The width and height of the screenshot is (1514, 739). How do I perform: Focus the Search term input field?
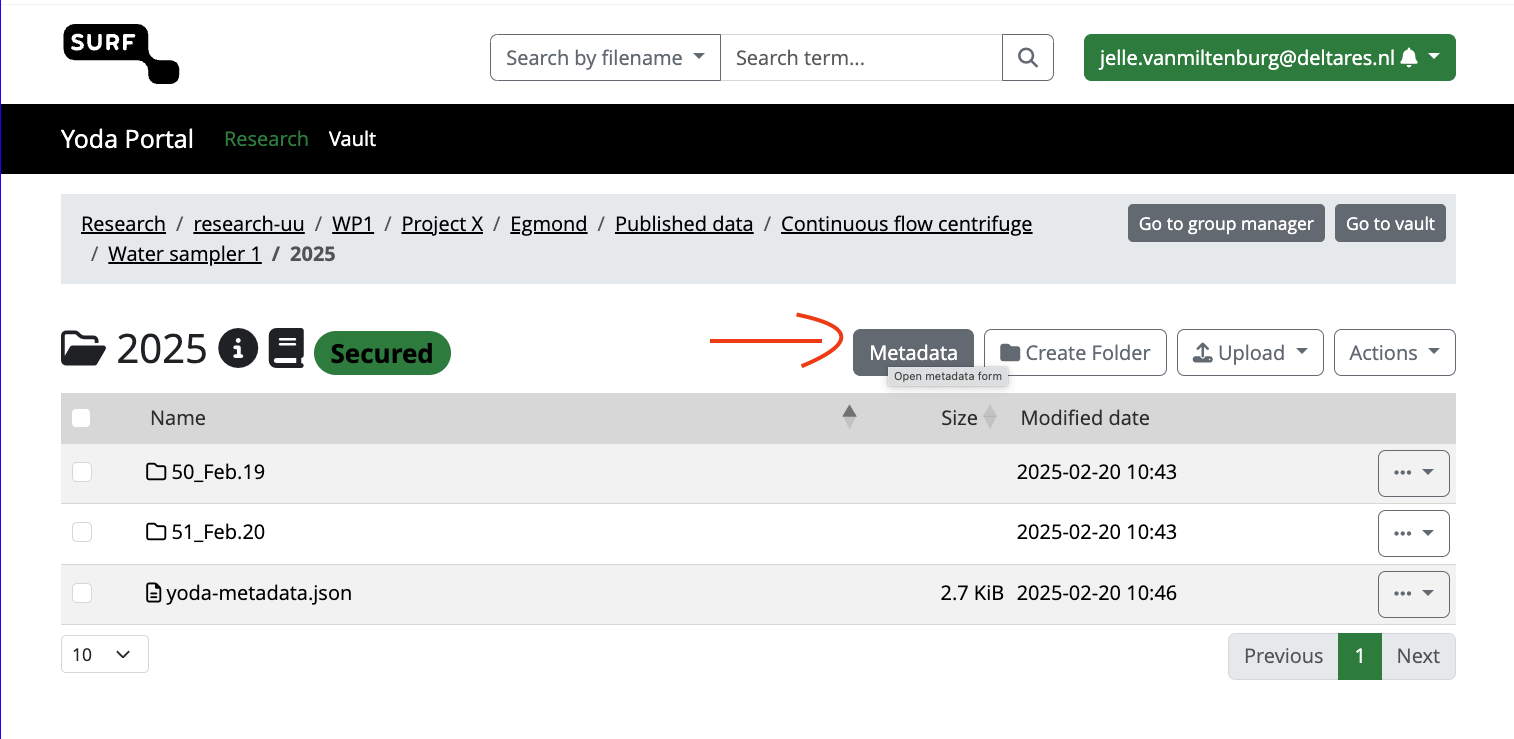click(x=860, y=58)
